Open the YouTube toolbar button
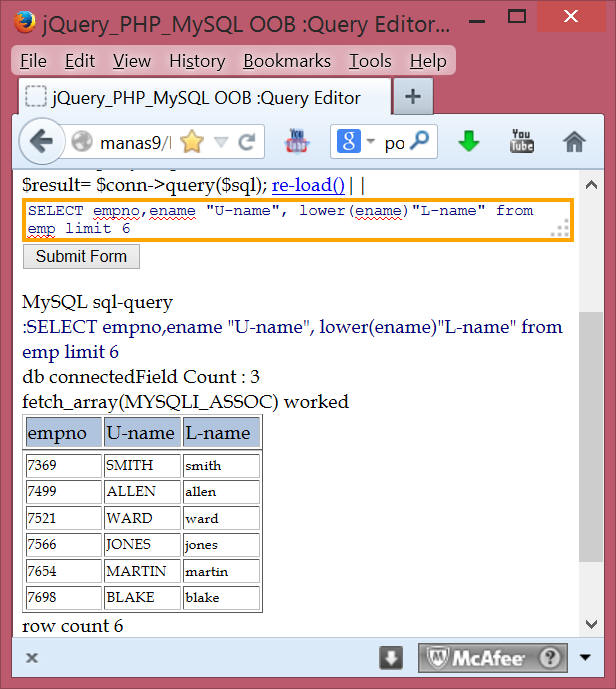 coord(522,141)
